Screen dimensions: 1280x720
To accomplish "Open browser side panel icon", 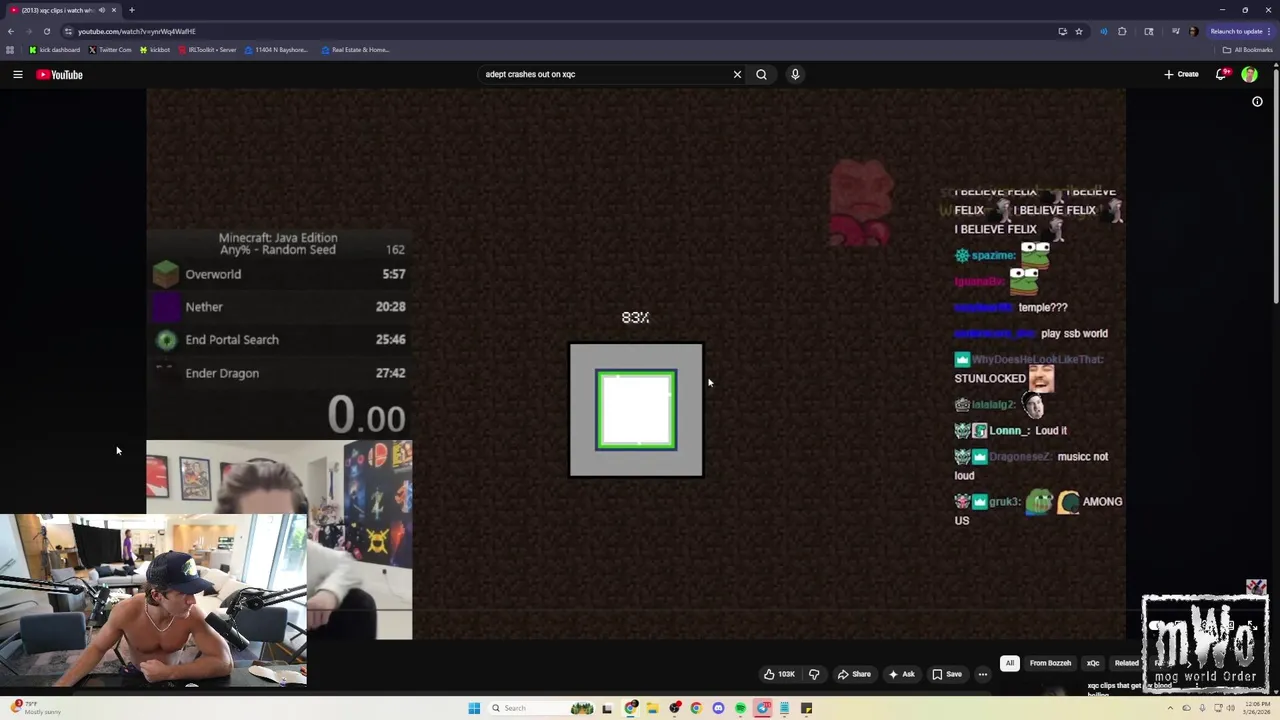I will 1149,31.
